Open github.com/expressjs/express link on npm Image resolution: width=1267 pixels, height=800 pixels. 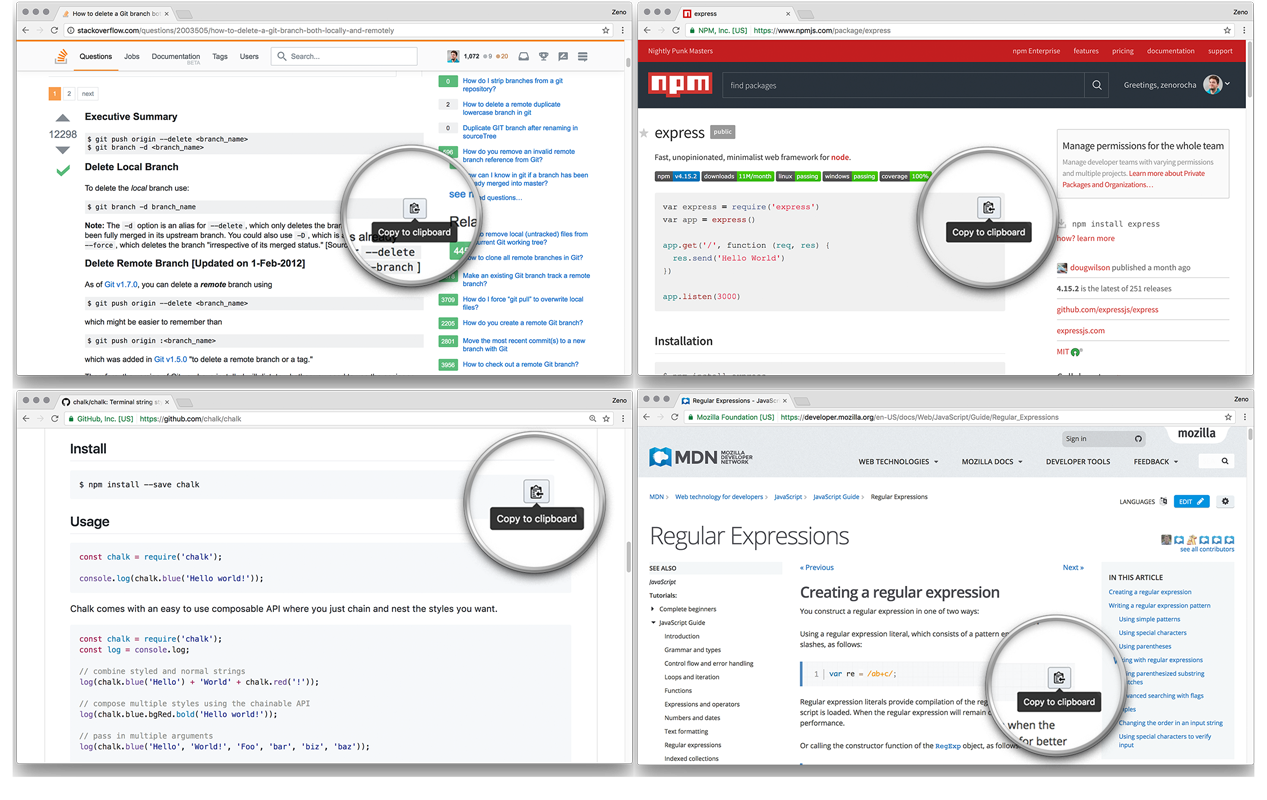pos(1108,310)
